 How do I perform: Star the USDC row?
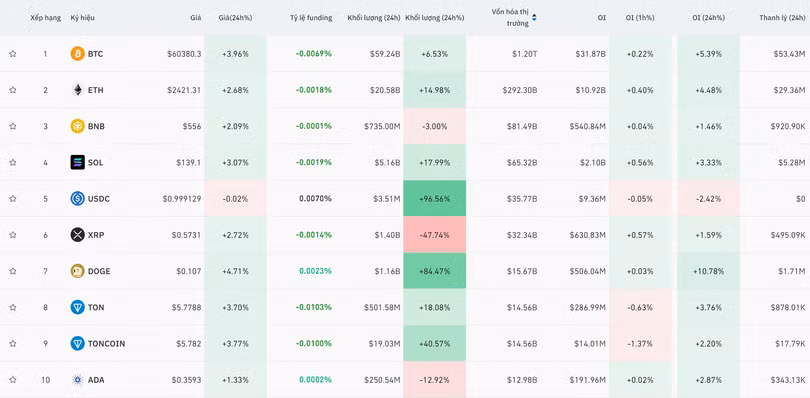(x=13, y=198)
